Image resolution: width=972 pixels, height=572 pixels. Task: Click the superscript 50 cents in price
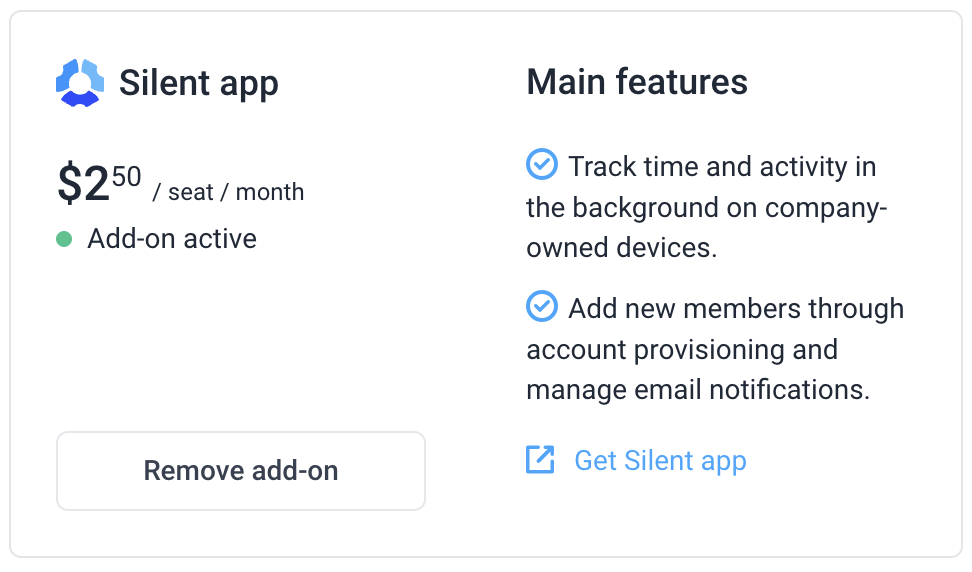(x=126, y=177)
